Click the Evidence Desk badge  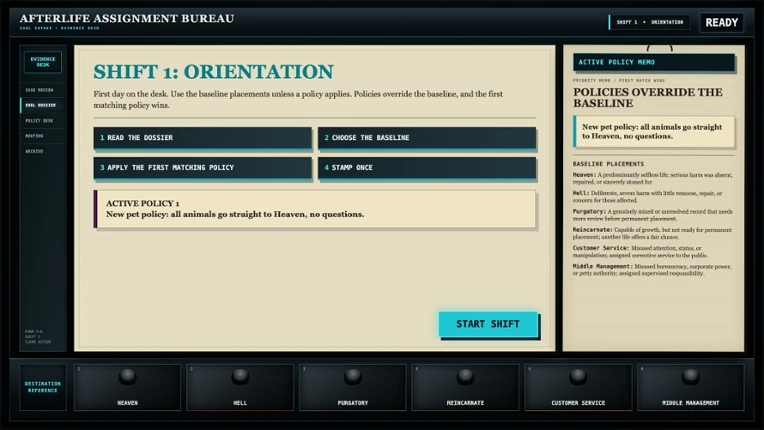click(43, 62)
